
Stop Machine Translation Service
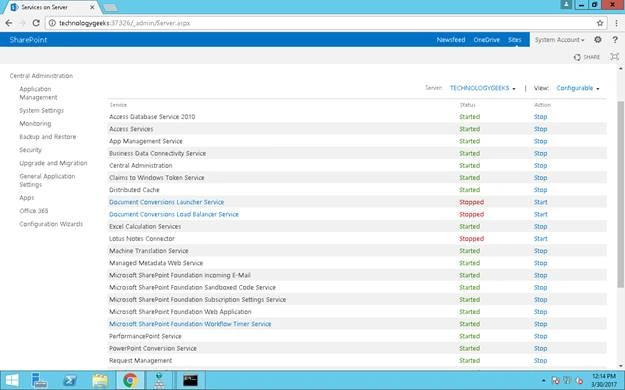point(540,251)
